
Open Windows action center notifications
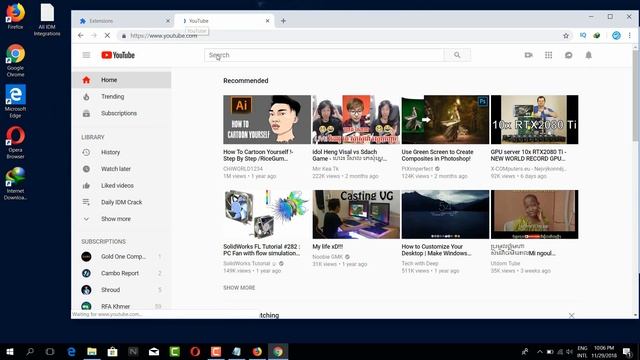click(627, 351)
